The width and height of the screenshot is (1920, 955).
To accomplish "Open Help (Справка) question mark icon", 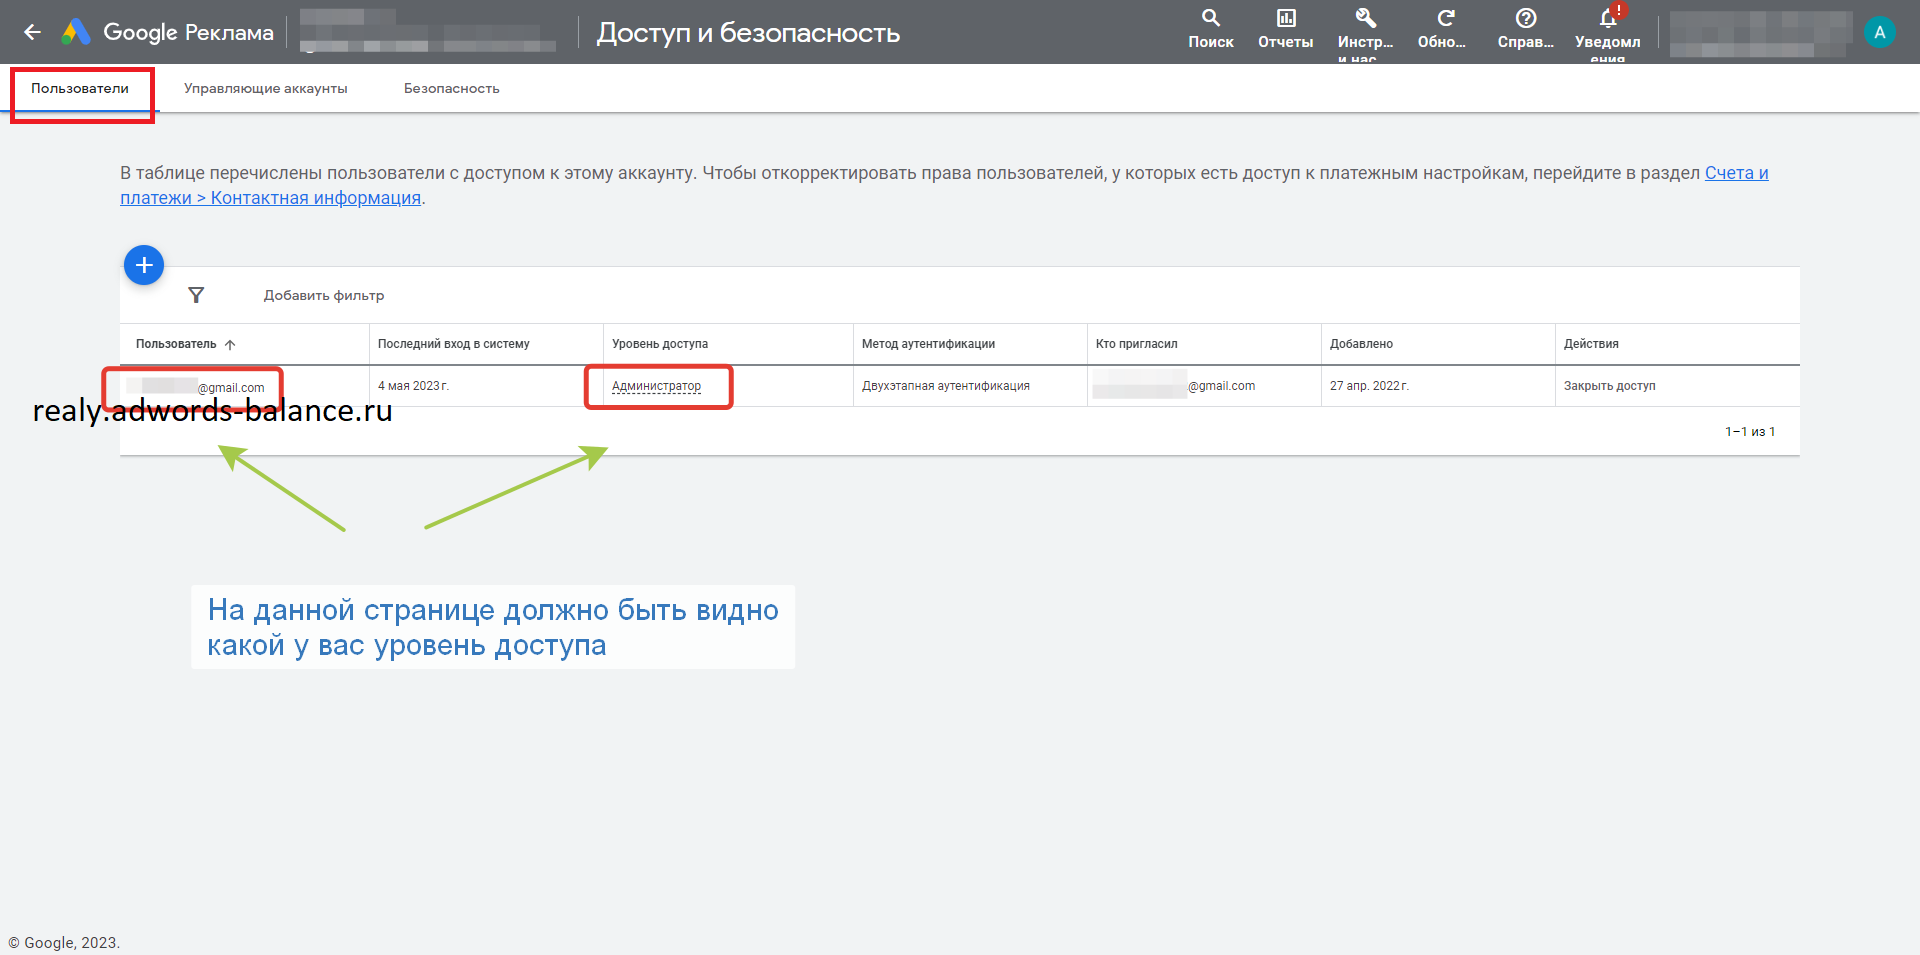I will (x=1525, y=19).
